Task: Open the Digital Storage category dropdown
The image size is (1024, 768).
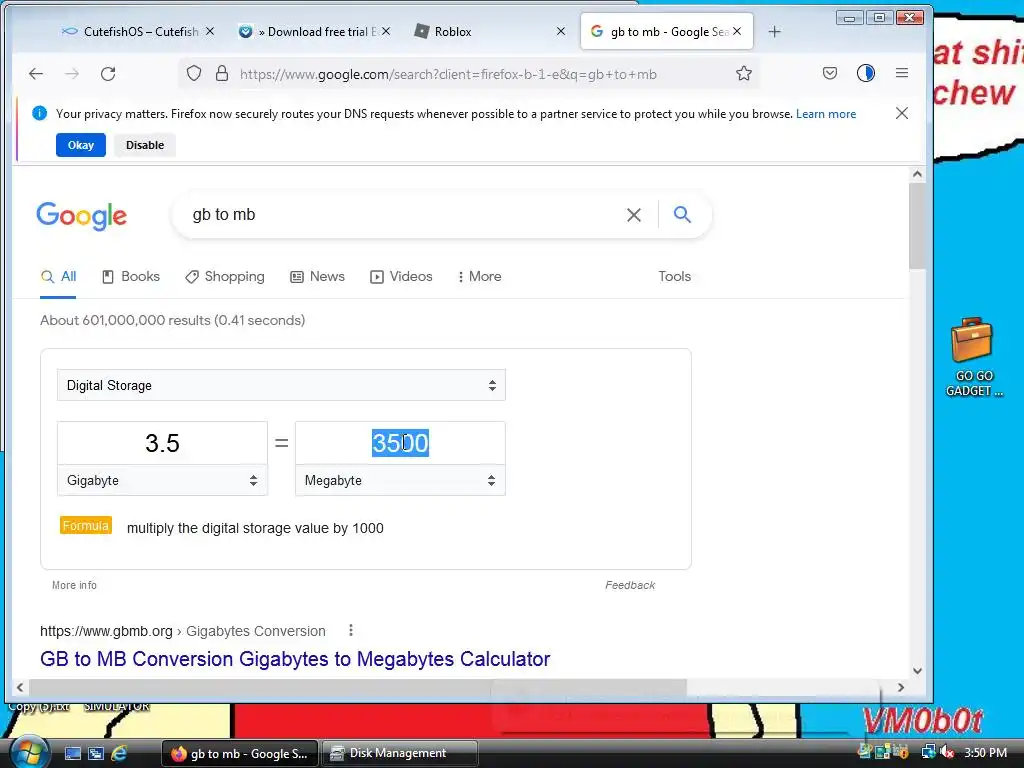Action: point(281,385)
